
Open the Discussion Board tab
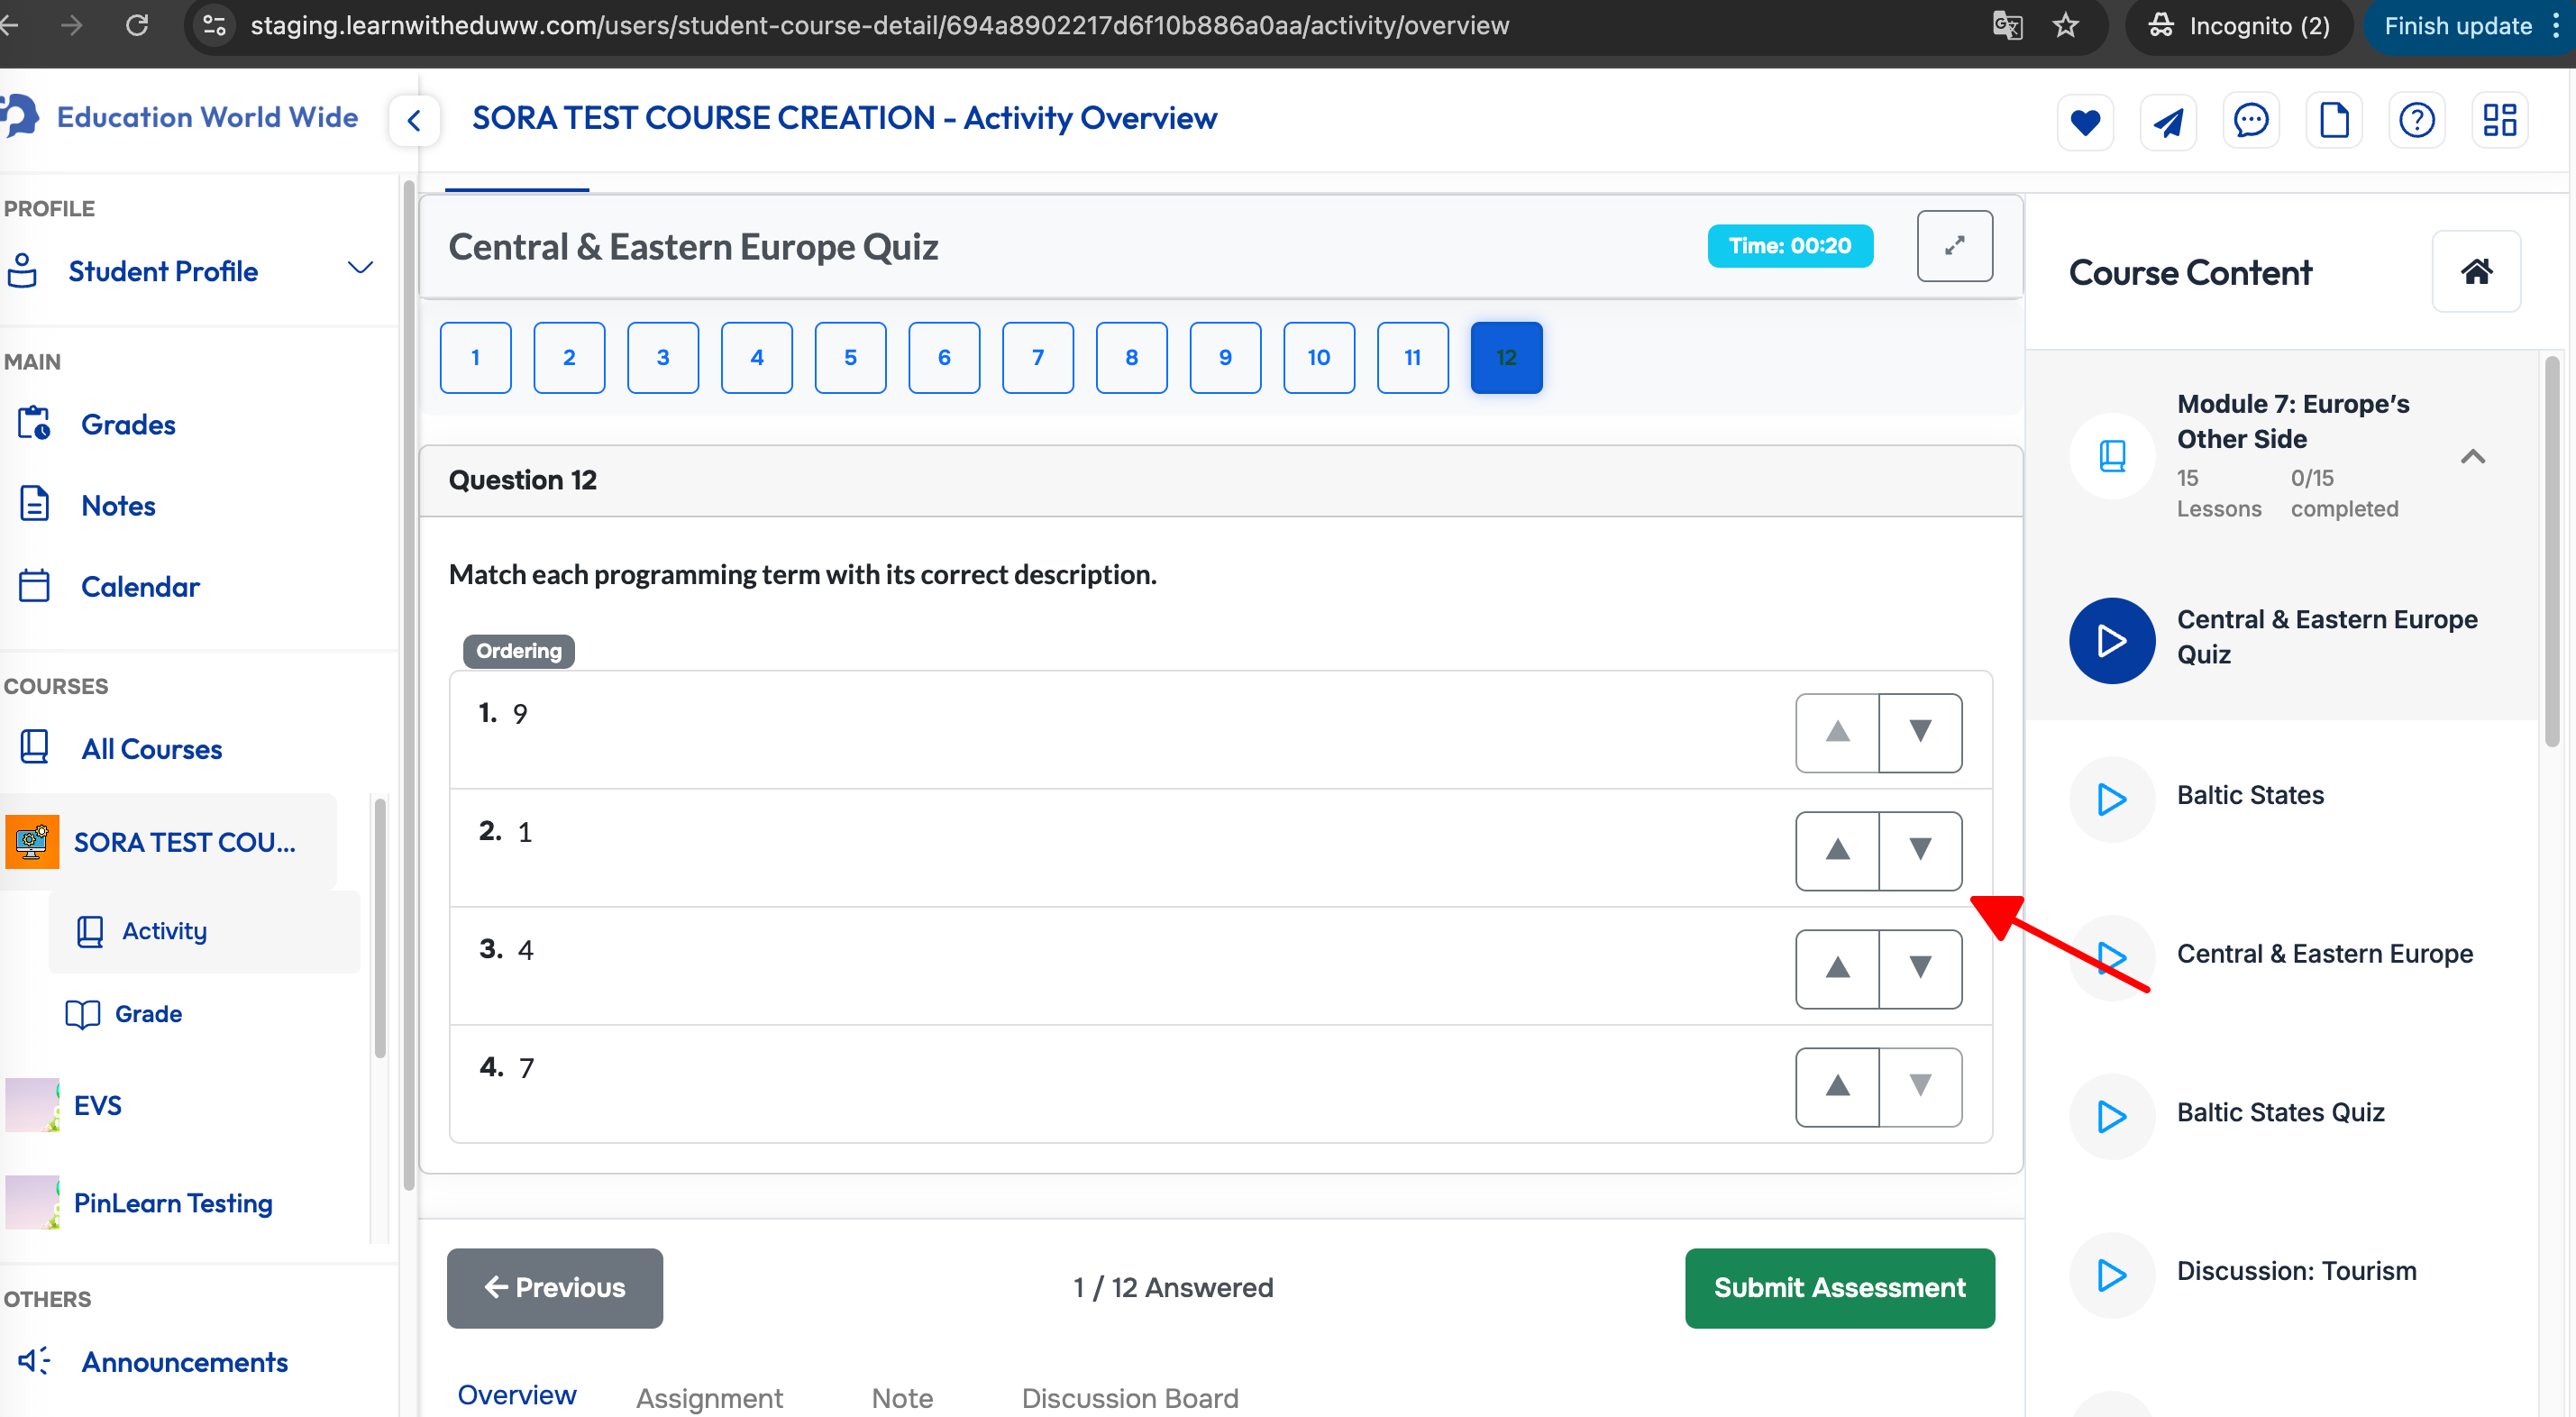1129,1397
